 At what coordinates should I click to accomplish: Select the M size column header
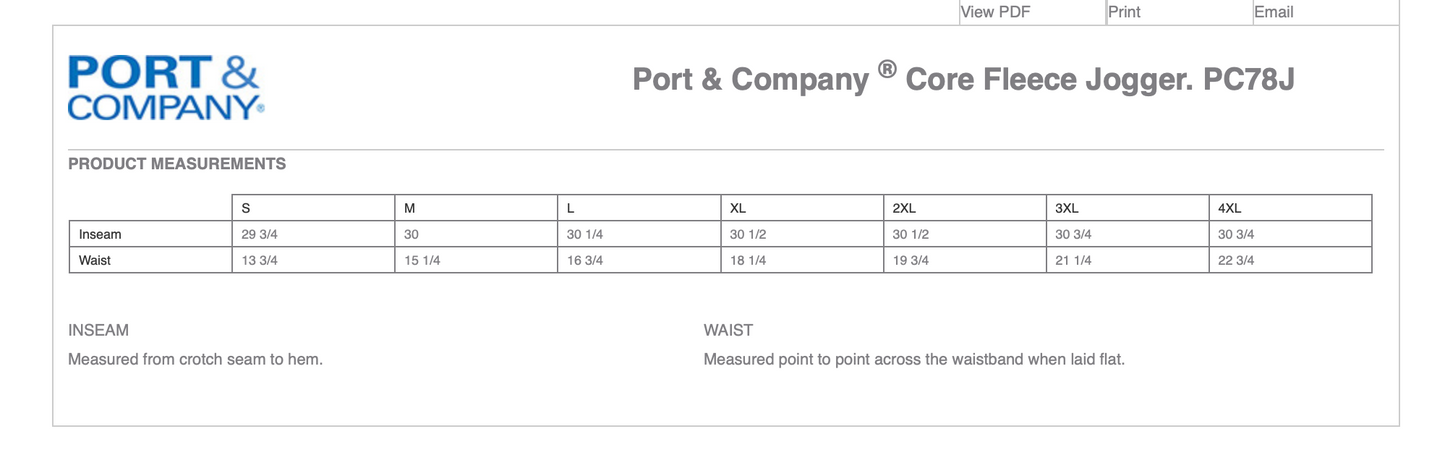pyautogui.click(x=409, y=208)
